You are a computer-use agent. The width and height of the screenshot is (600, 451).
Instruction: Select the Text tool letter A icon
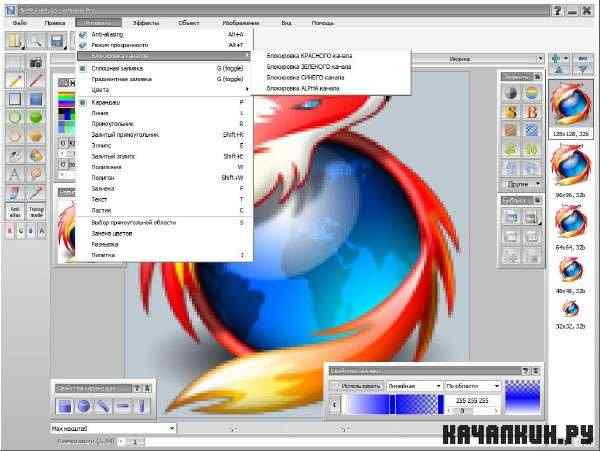click(15, 174)
